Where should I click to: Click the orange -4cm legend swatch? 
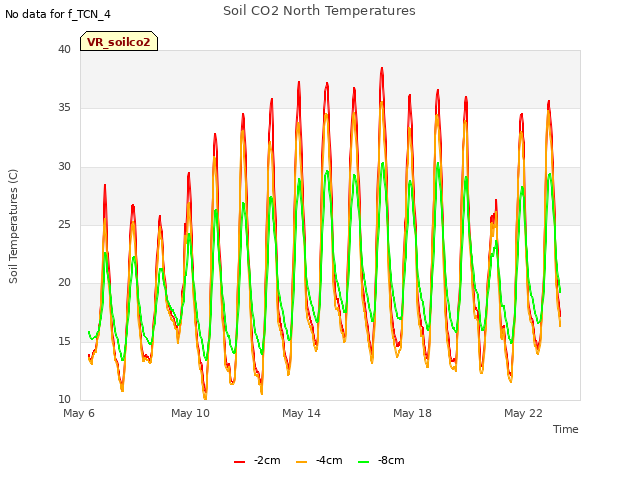[302, 462]
